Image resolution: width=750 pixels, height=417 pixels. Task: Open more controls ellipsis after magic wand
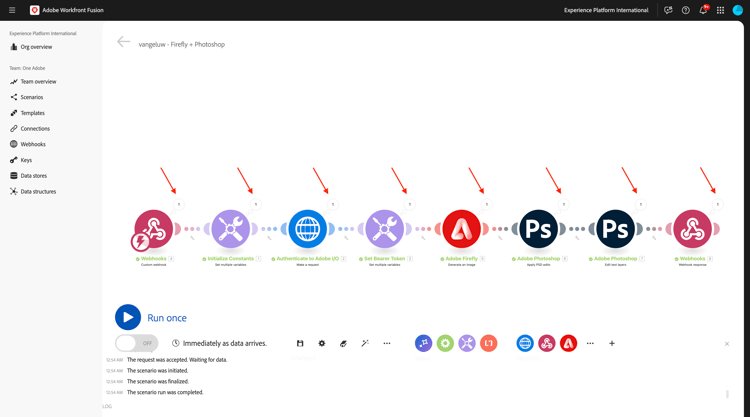coord(387,343)
